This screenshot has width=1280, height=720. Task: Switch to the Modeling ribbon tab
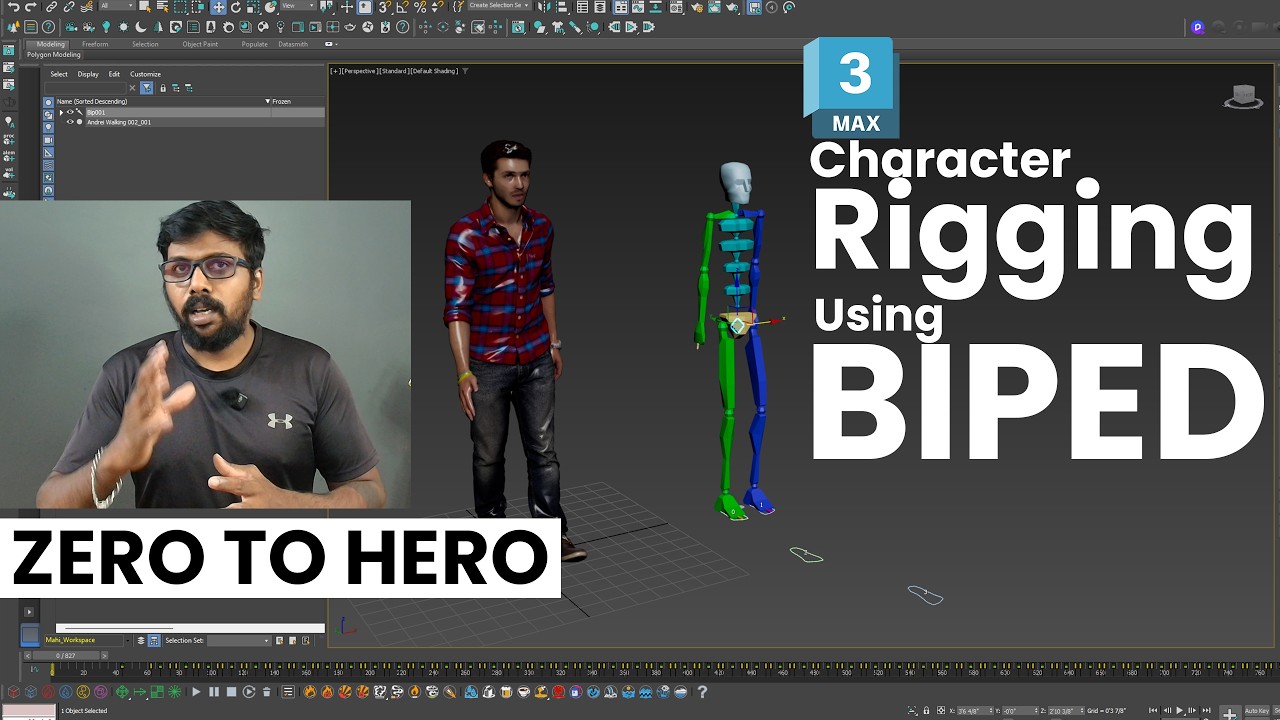[x=50, y=44]
